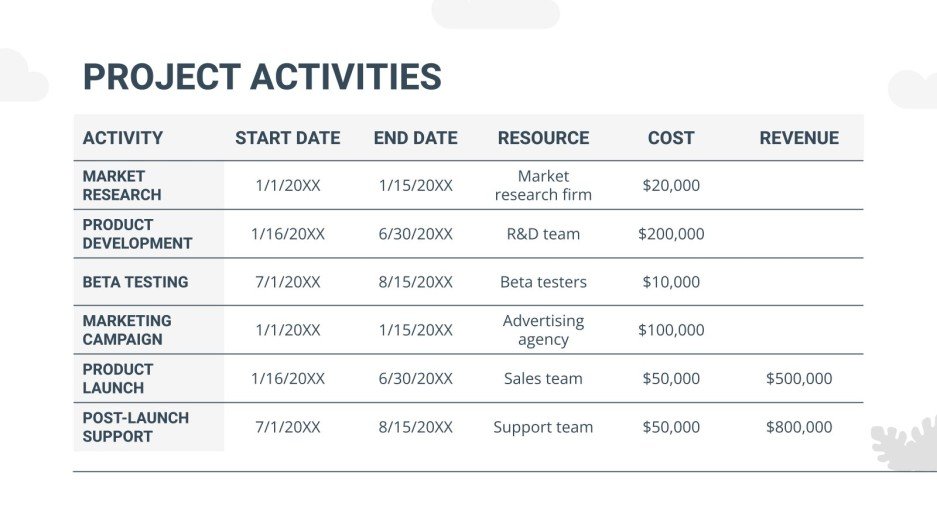Click the Market research firm resource cell
937x527 pixels.
tap(543, 185)
